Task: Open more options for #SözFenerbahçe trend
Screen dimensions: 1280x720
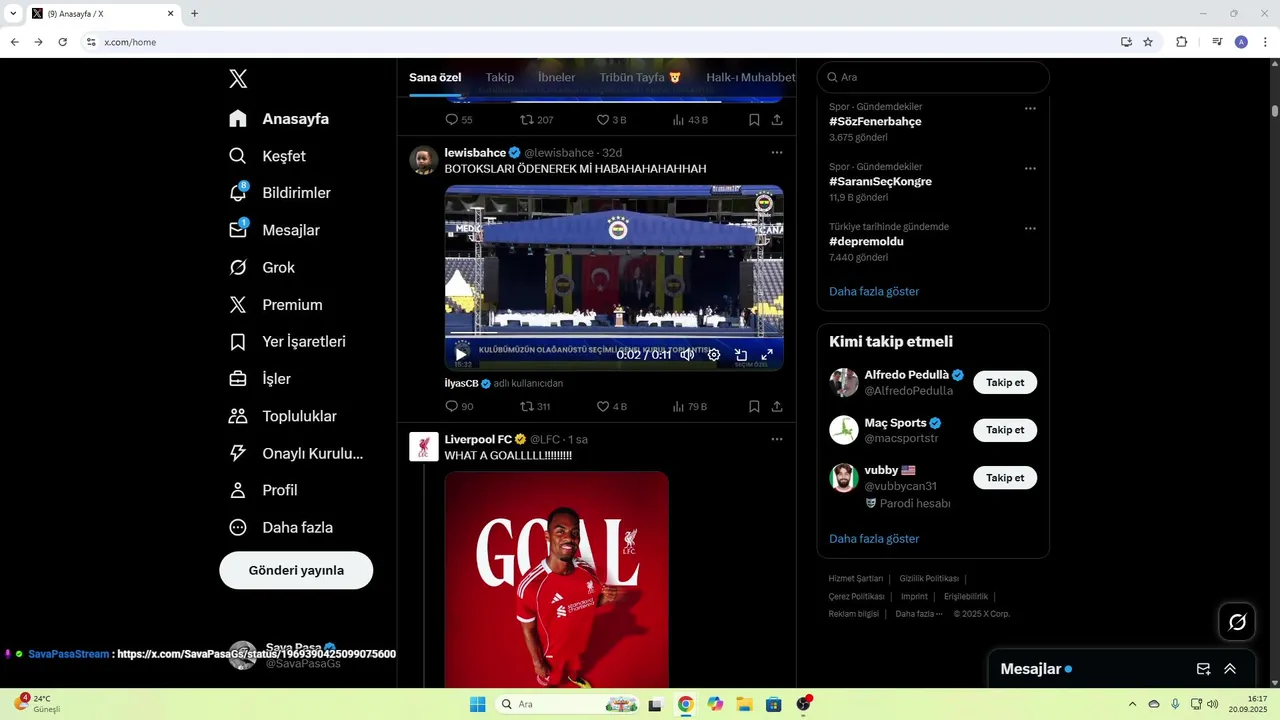Action: (1030, 108)
